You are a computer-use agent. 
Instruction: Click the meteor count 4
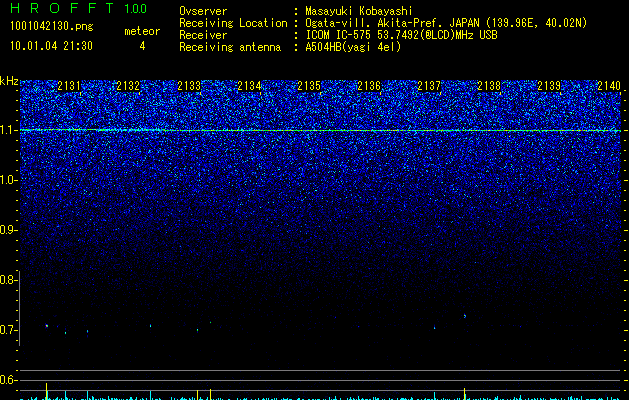point(142,46)
